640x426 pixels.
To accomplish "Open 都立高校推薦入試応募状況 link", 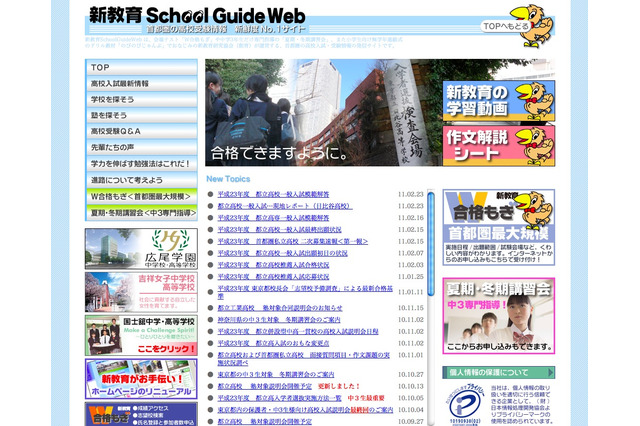I will click(273, 277).
